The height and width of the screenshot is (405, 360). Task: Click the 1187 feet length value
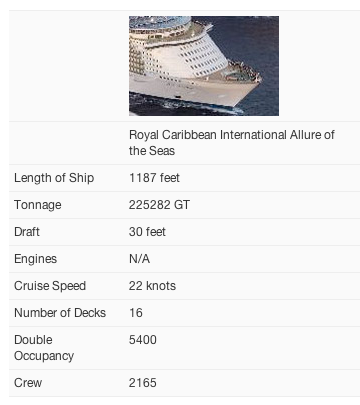(154, 178)
